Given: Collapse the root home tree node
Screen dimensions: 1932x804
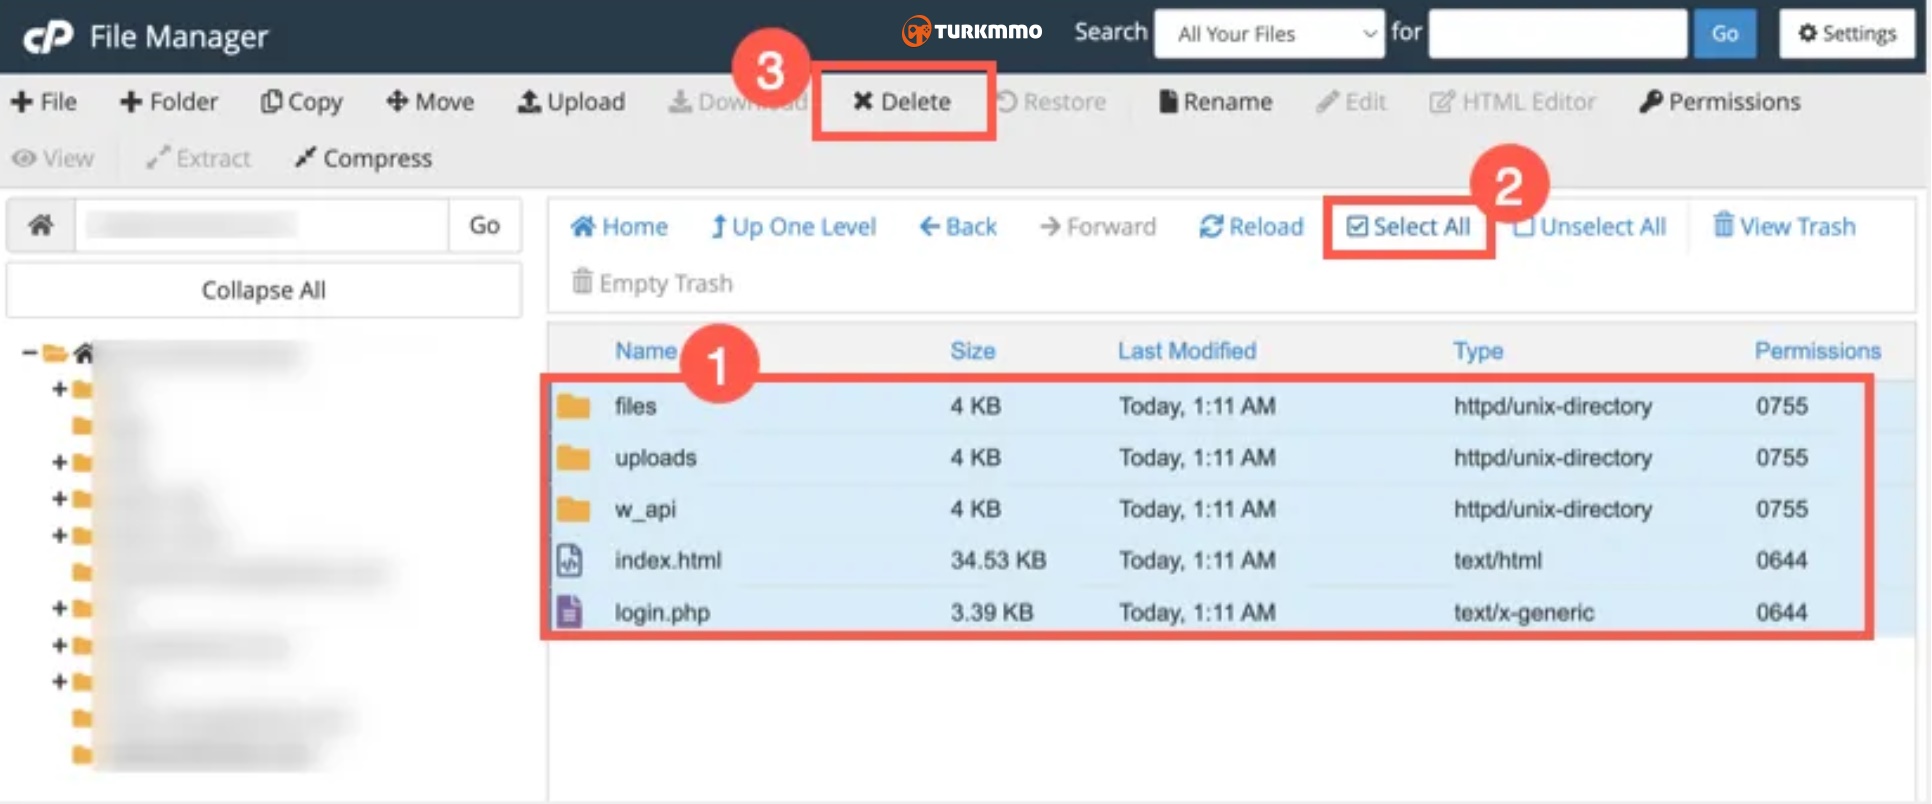Looking at the screenshot, I should click(x=29, y=352).
